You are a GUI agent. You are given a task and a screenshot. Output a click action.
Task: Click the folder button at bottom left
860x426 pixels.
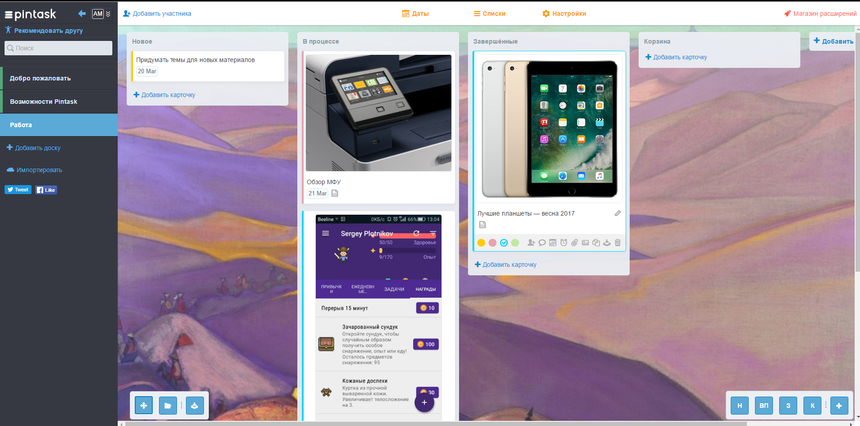tap(168, 405)
